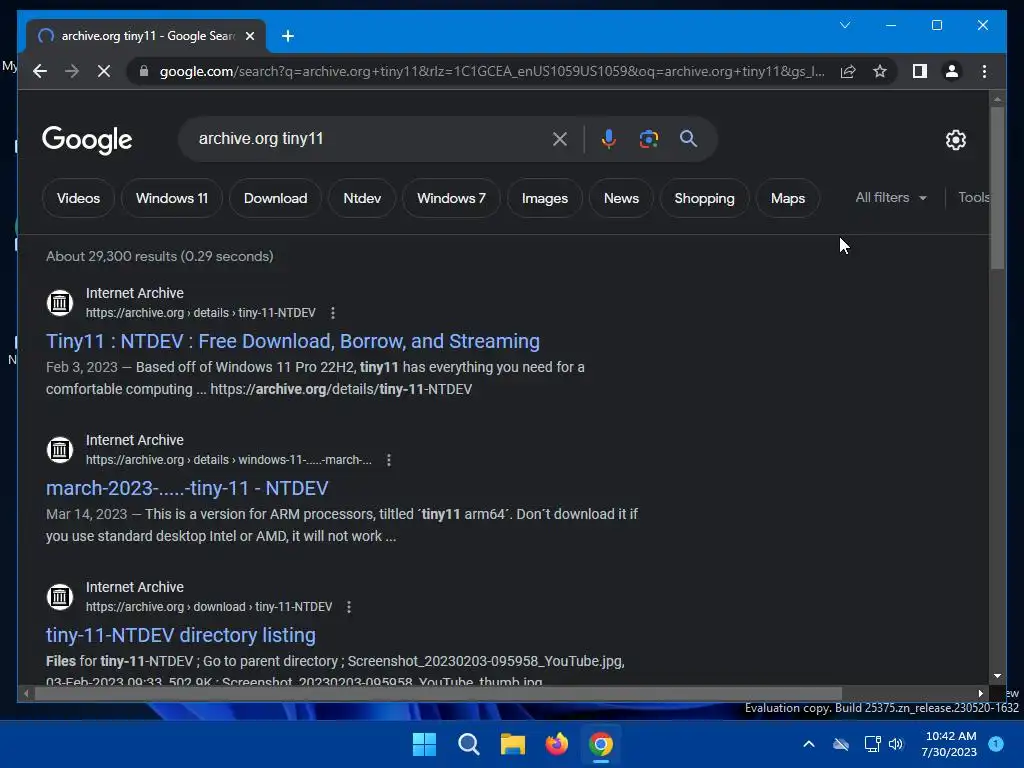Switch to Shopping results
Screen dimensions: 1024x768
pos(704,198)
